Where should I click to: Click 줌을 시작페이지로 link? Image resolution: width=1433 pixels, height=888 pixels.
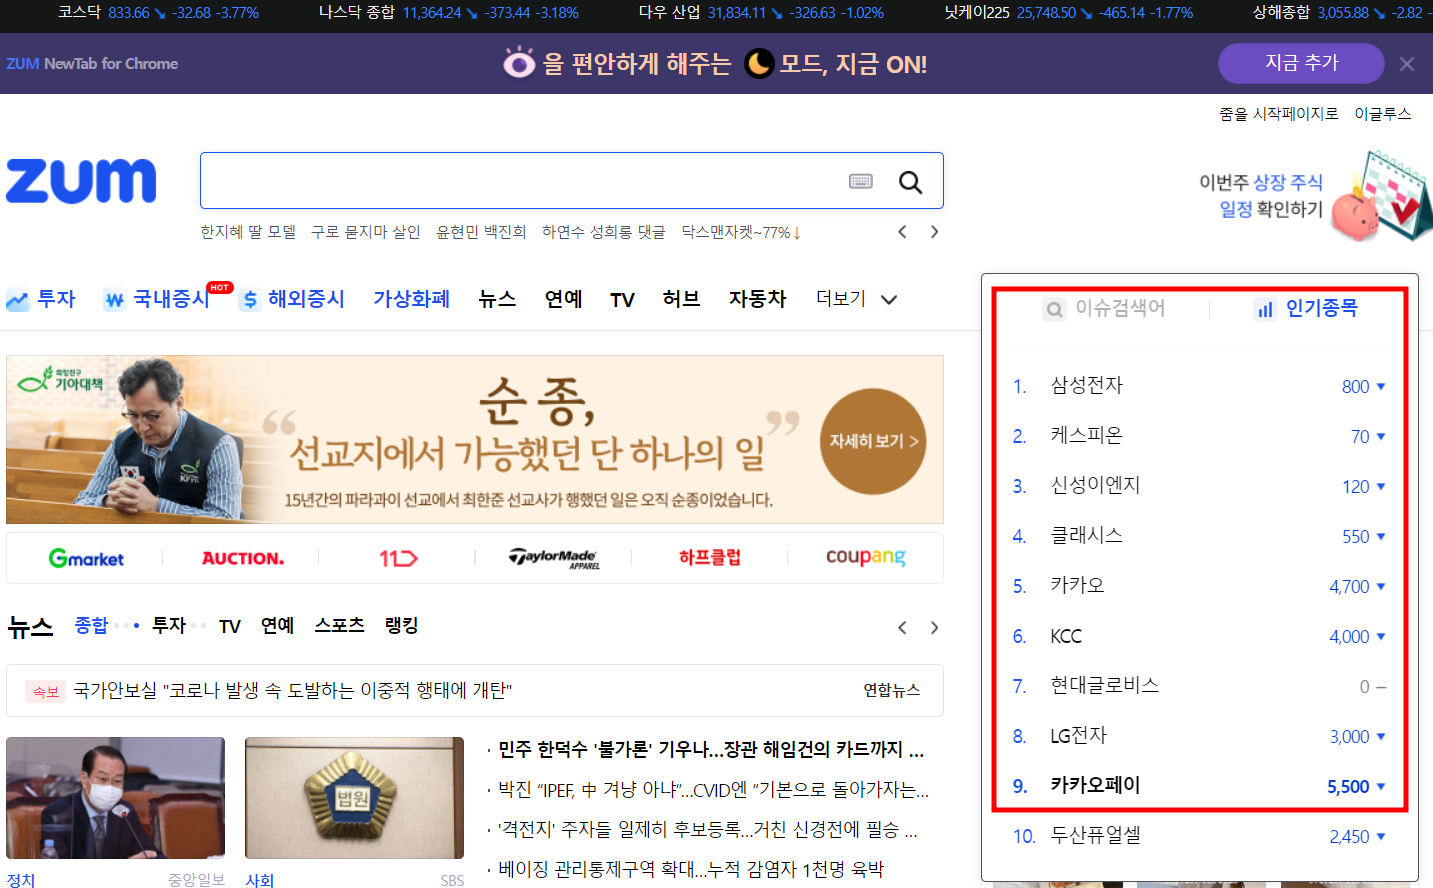[x=1279, y=114]
